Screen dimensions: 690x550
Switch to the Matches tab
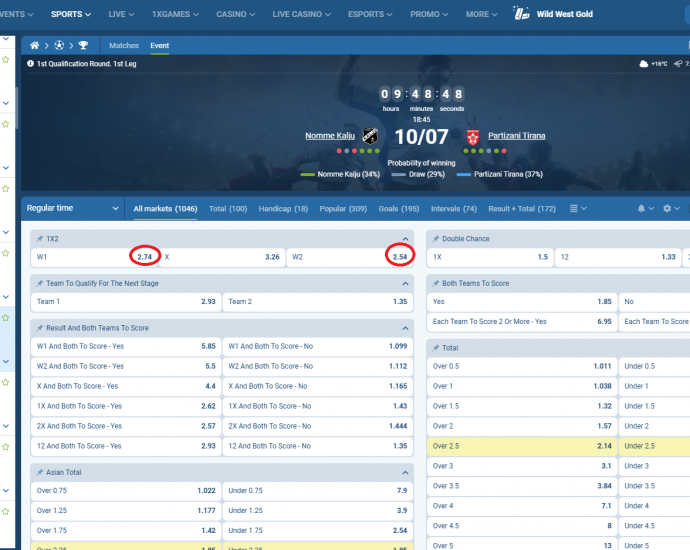[124, 45]
